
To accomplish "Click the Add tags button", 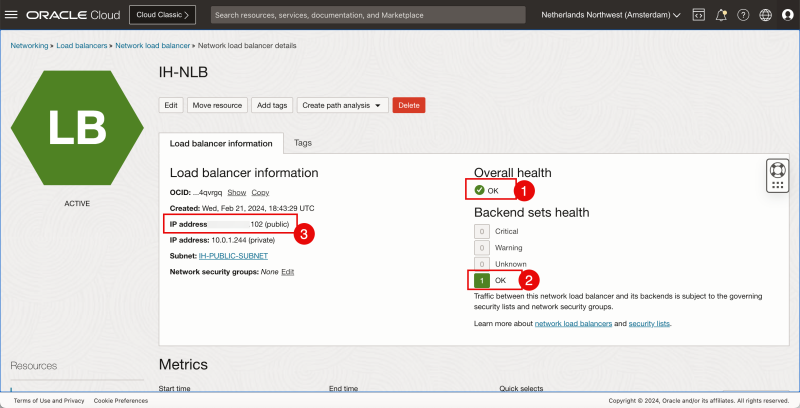I will [271, 105].
